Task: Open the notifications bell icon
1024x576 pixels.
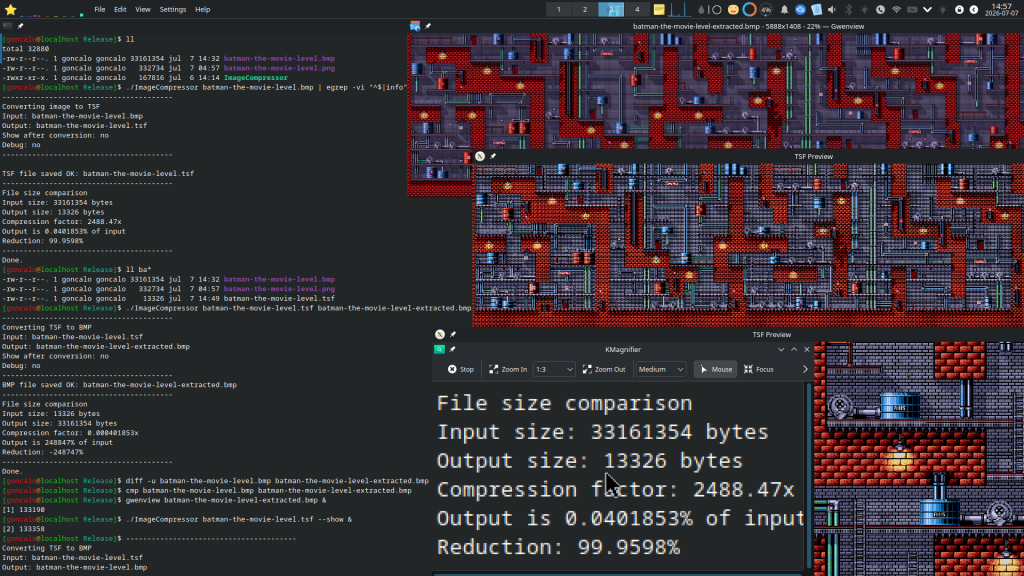Action: [784, 10]
